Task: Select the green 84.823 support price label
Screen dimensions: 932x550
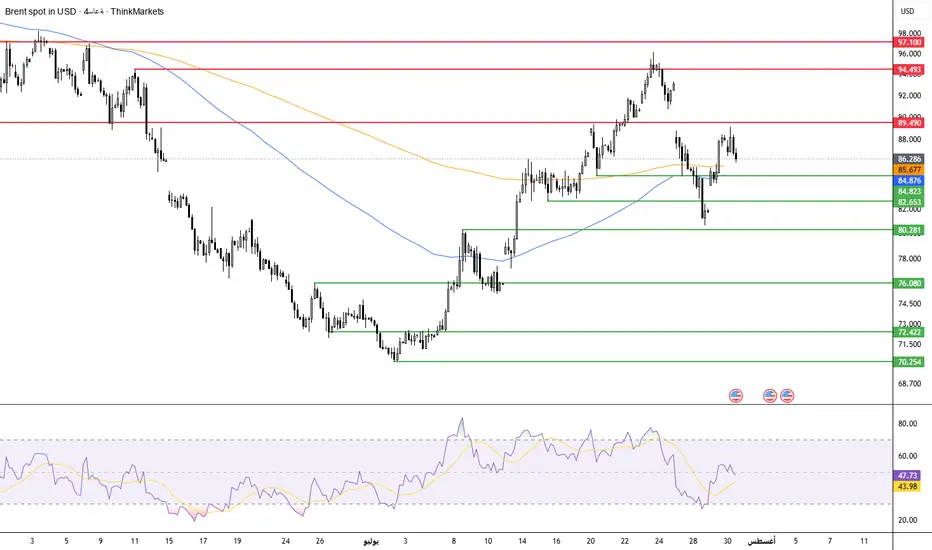Action: pos(909,191)
